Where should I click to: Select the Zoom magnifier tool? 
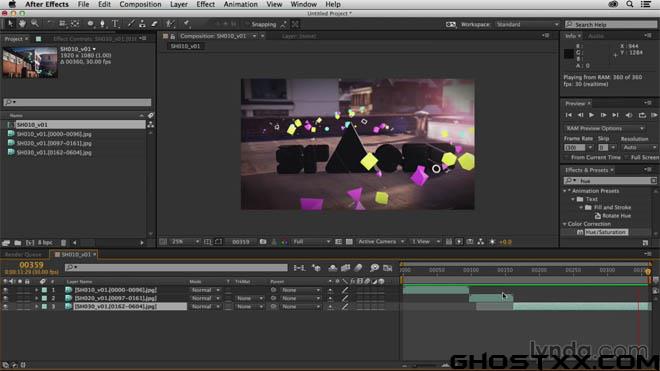tap(35, 24)
